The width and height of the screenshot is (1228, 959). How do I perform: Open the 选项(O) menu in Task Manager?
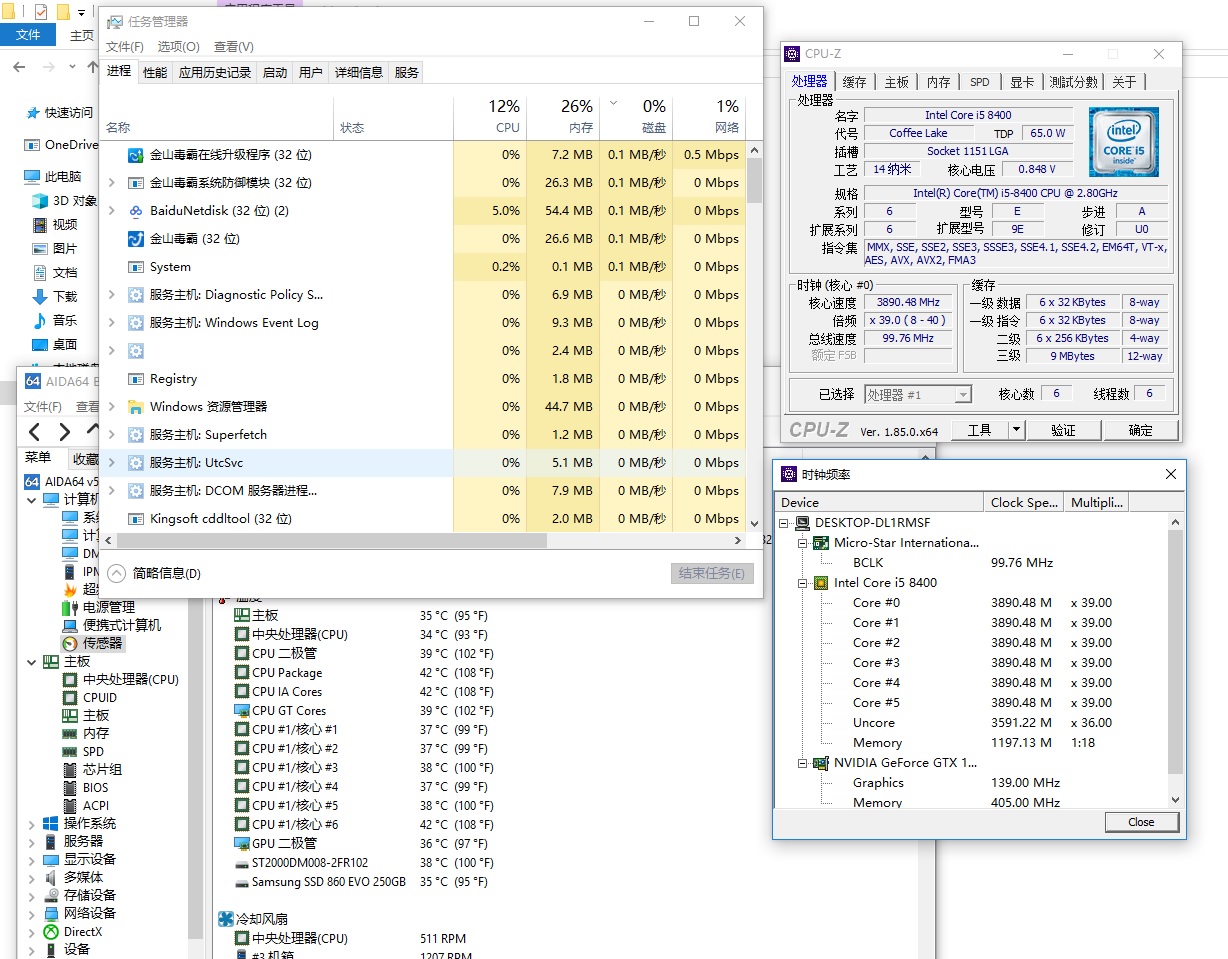179,46
